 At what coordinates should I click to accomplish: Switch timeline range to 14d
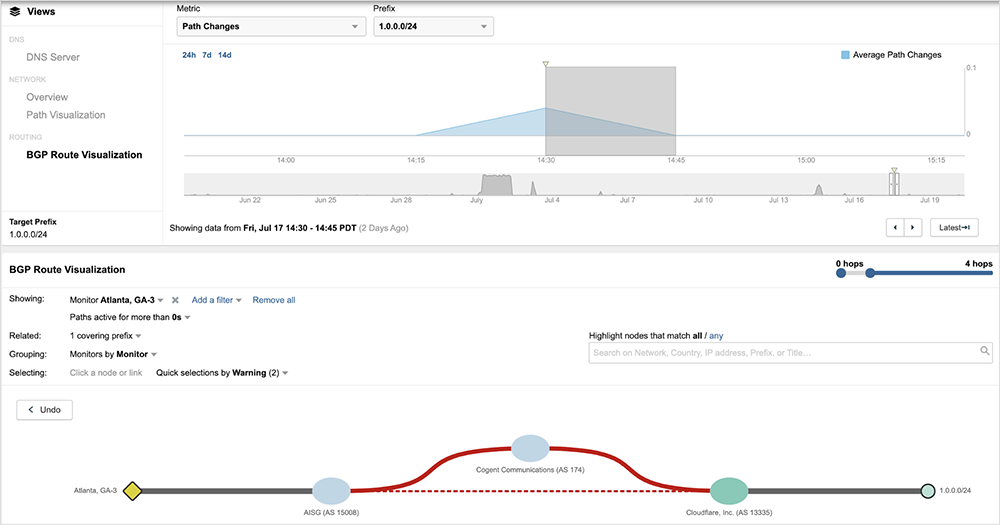click(x=225, y=55)
